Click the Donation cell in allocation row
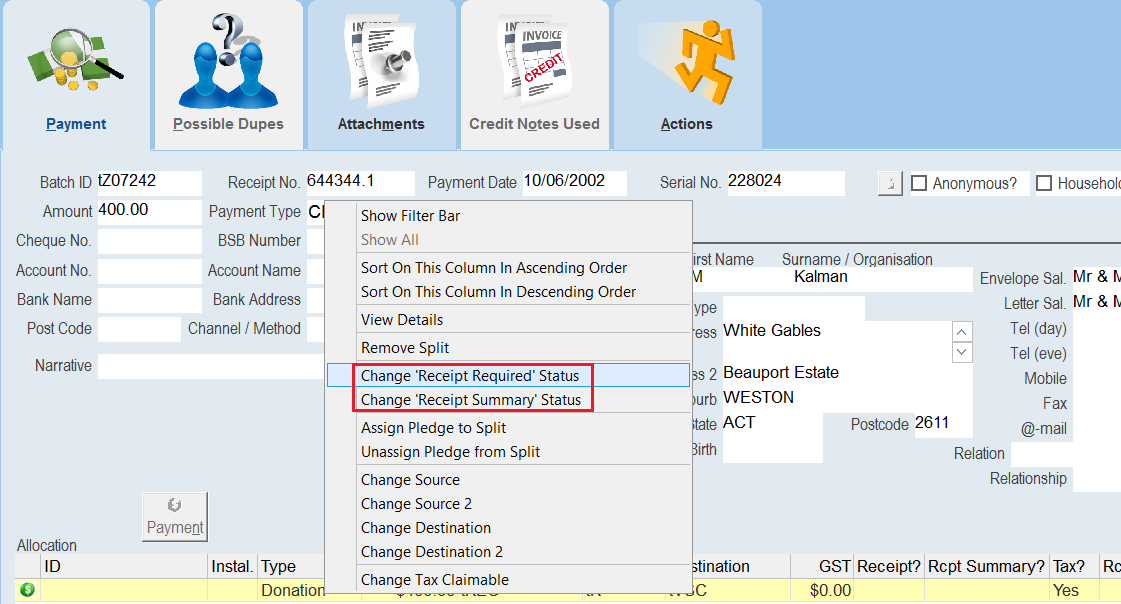This screenshot has width=1121, height=604. click(x=292, y=590)
